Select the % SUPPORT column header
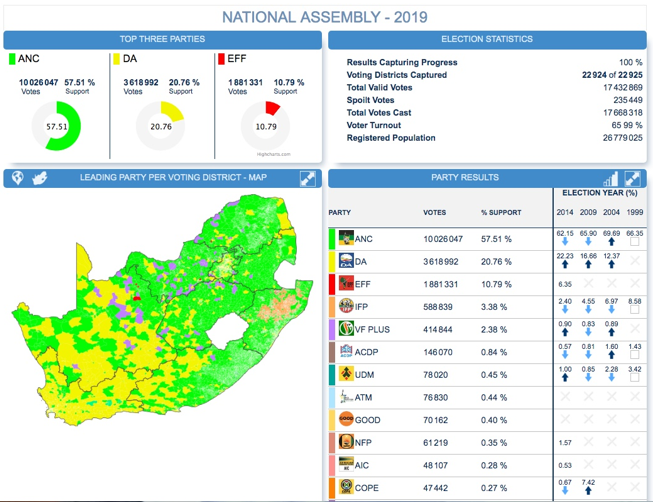Image resolution: width=661 pixels, height=502 pixels. coord(501,212)
